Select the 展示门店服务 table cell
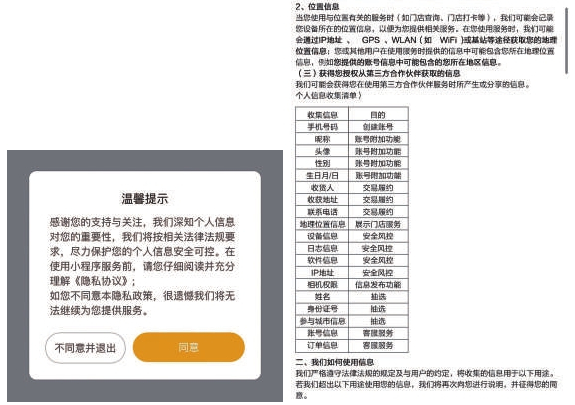575x405 pixels. pyautogui.click(x=378, y=224)
